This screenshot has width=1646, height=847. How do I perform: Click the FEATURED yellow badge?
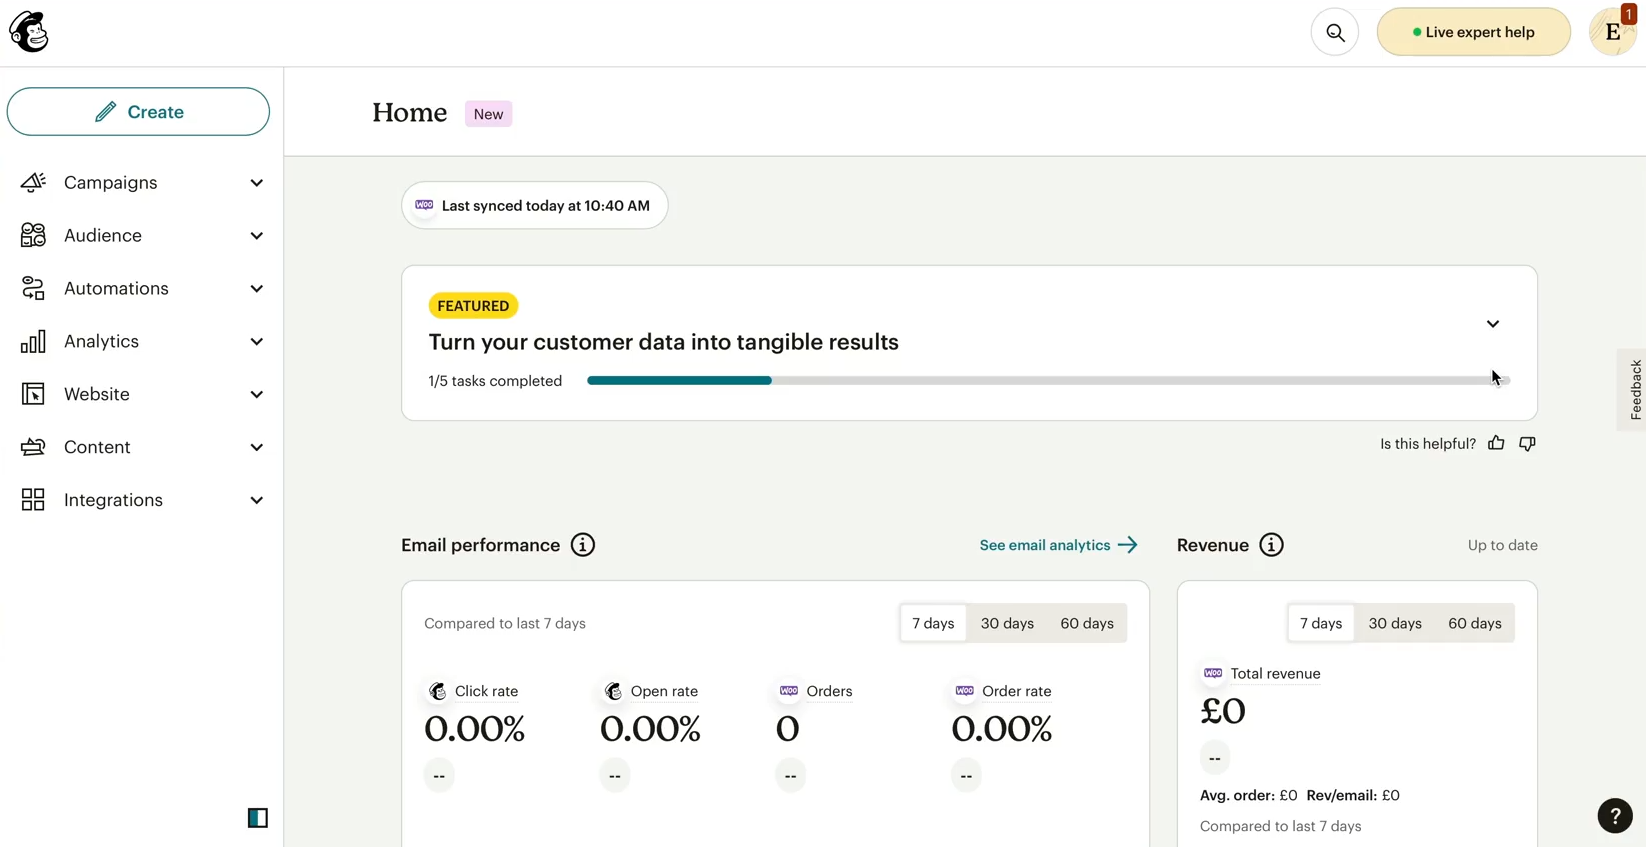[473, 306]
